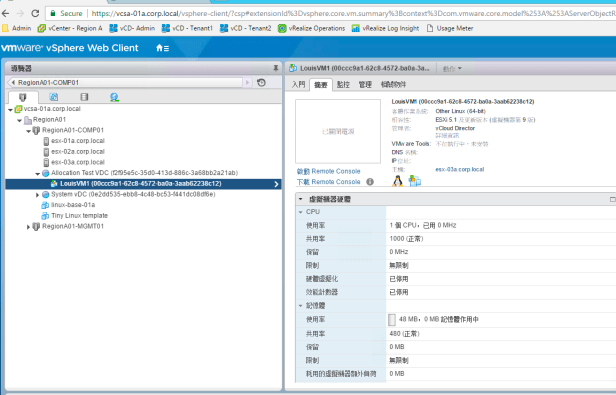Select host esx-01a.corp.local
The image size is (616, 395).
(x=78, y=141)
